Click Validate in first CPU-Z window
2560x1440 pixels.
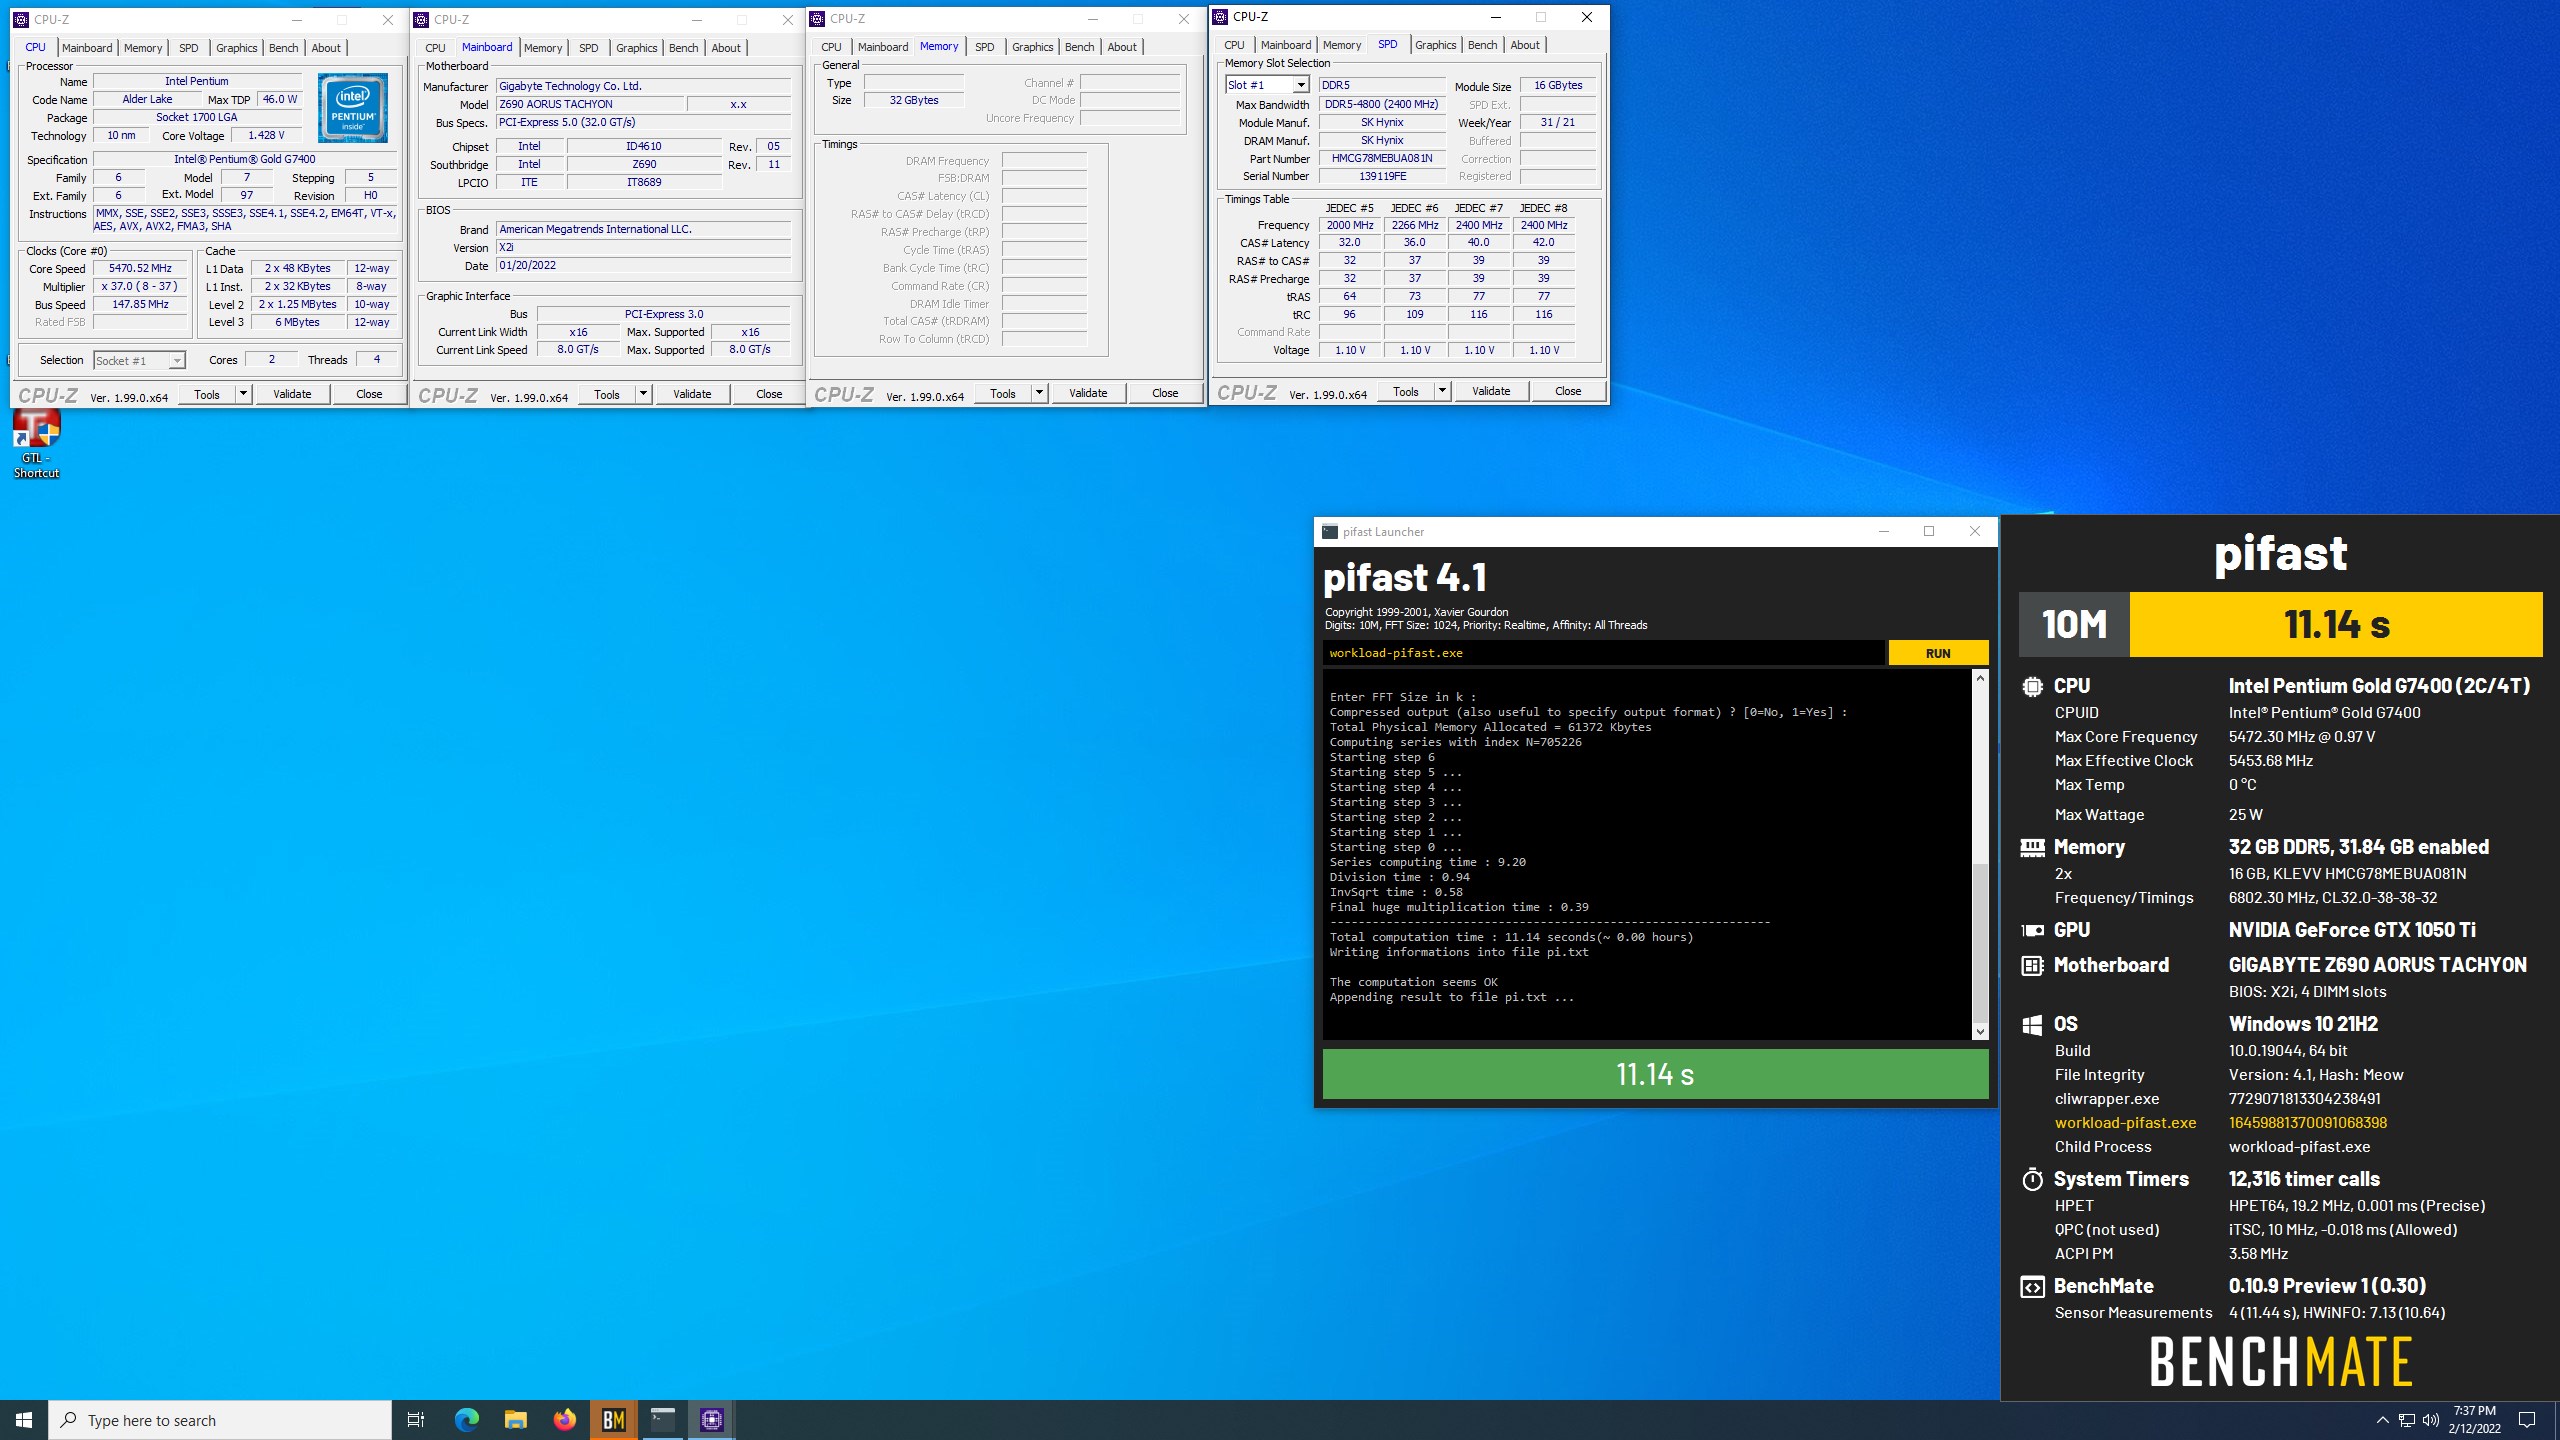292,394
